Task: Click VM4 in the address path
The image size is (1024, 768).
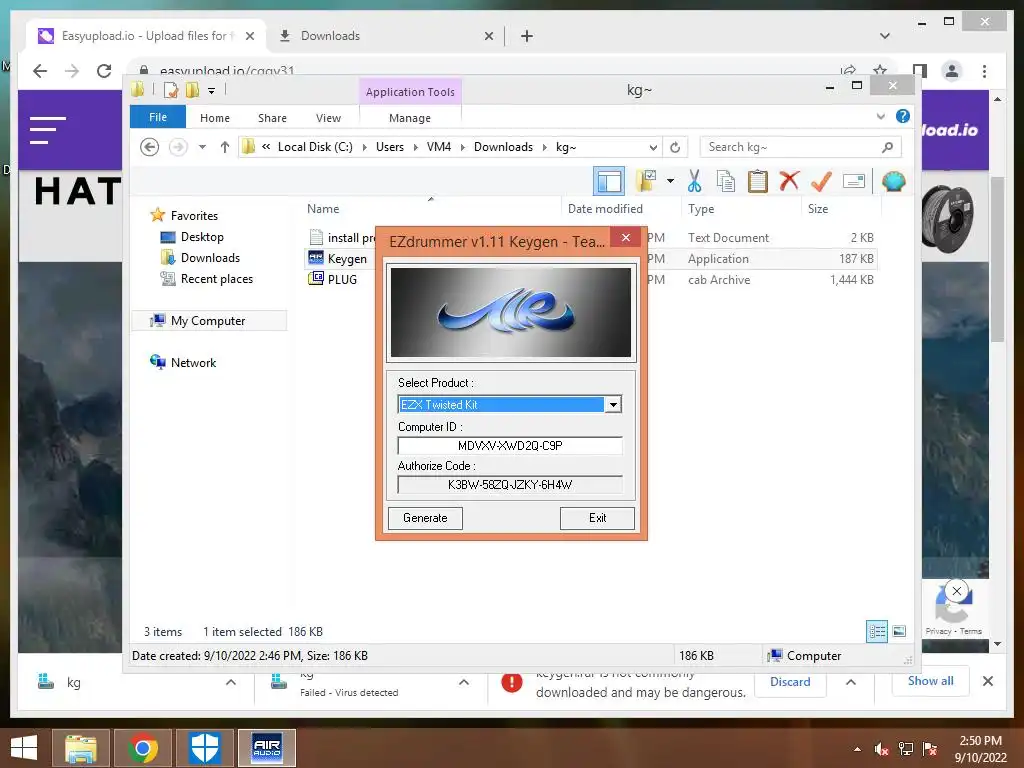Action: pyautogui.click(x=439, y=147)
